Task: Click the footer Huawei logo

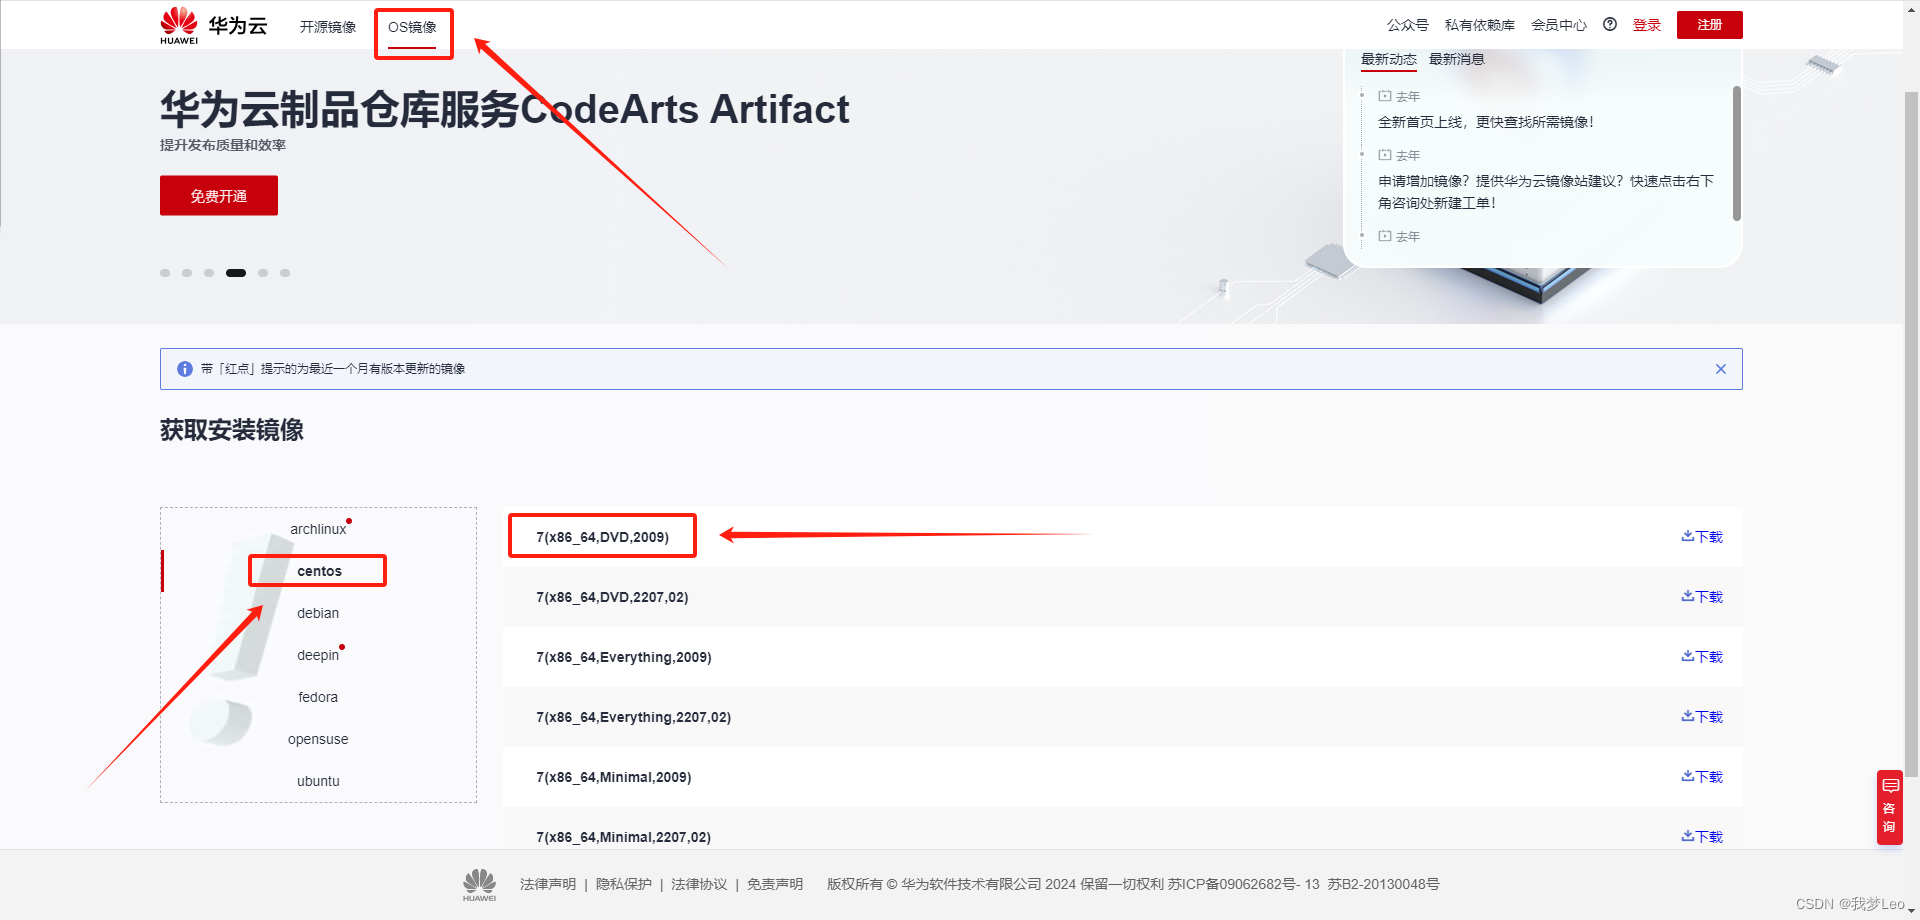Action: [x=479, y=885]
